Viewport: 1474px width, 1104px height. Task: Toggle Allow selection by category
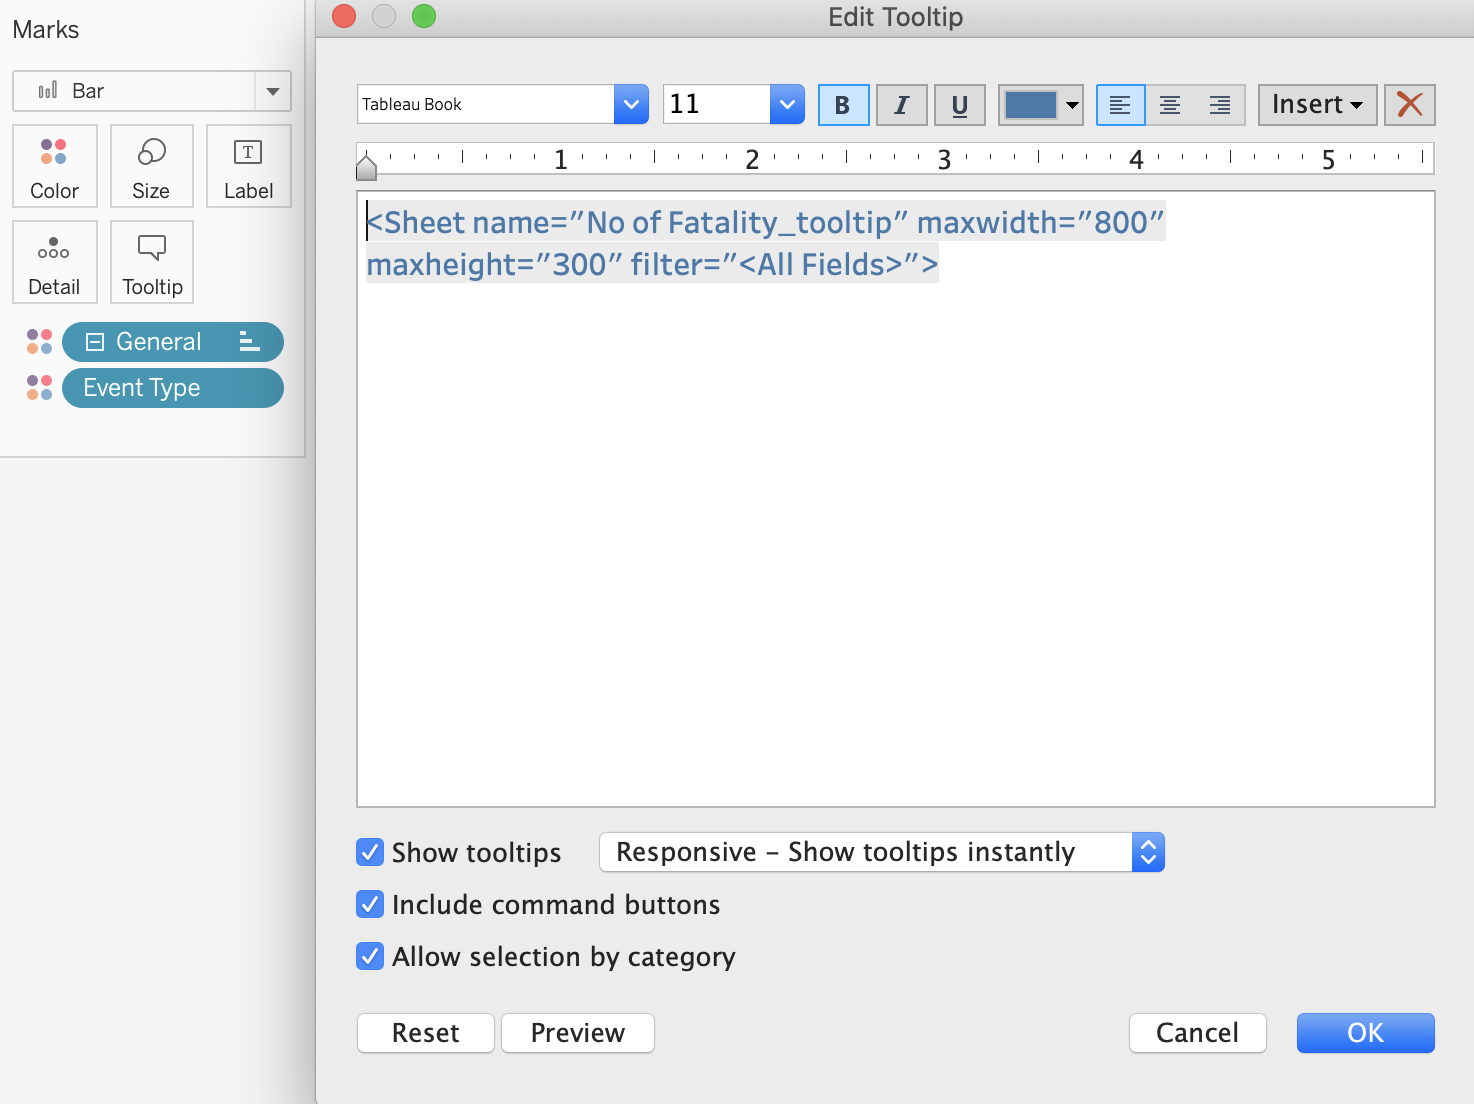(370, 956)
